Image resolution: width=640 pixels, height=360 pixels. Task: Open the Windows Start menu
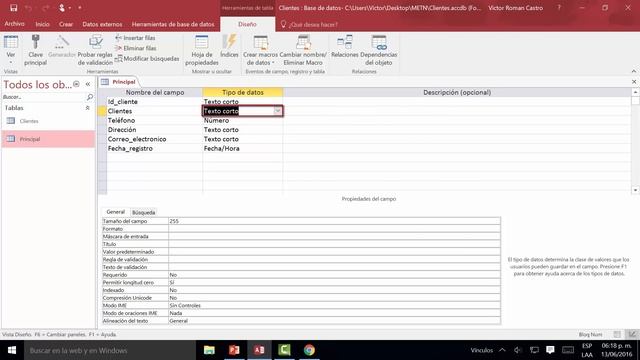[12, 350]
